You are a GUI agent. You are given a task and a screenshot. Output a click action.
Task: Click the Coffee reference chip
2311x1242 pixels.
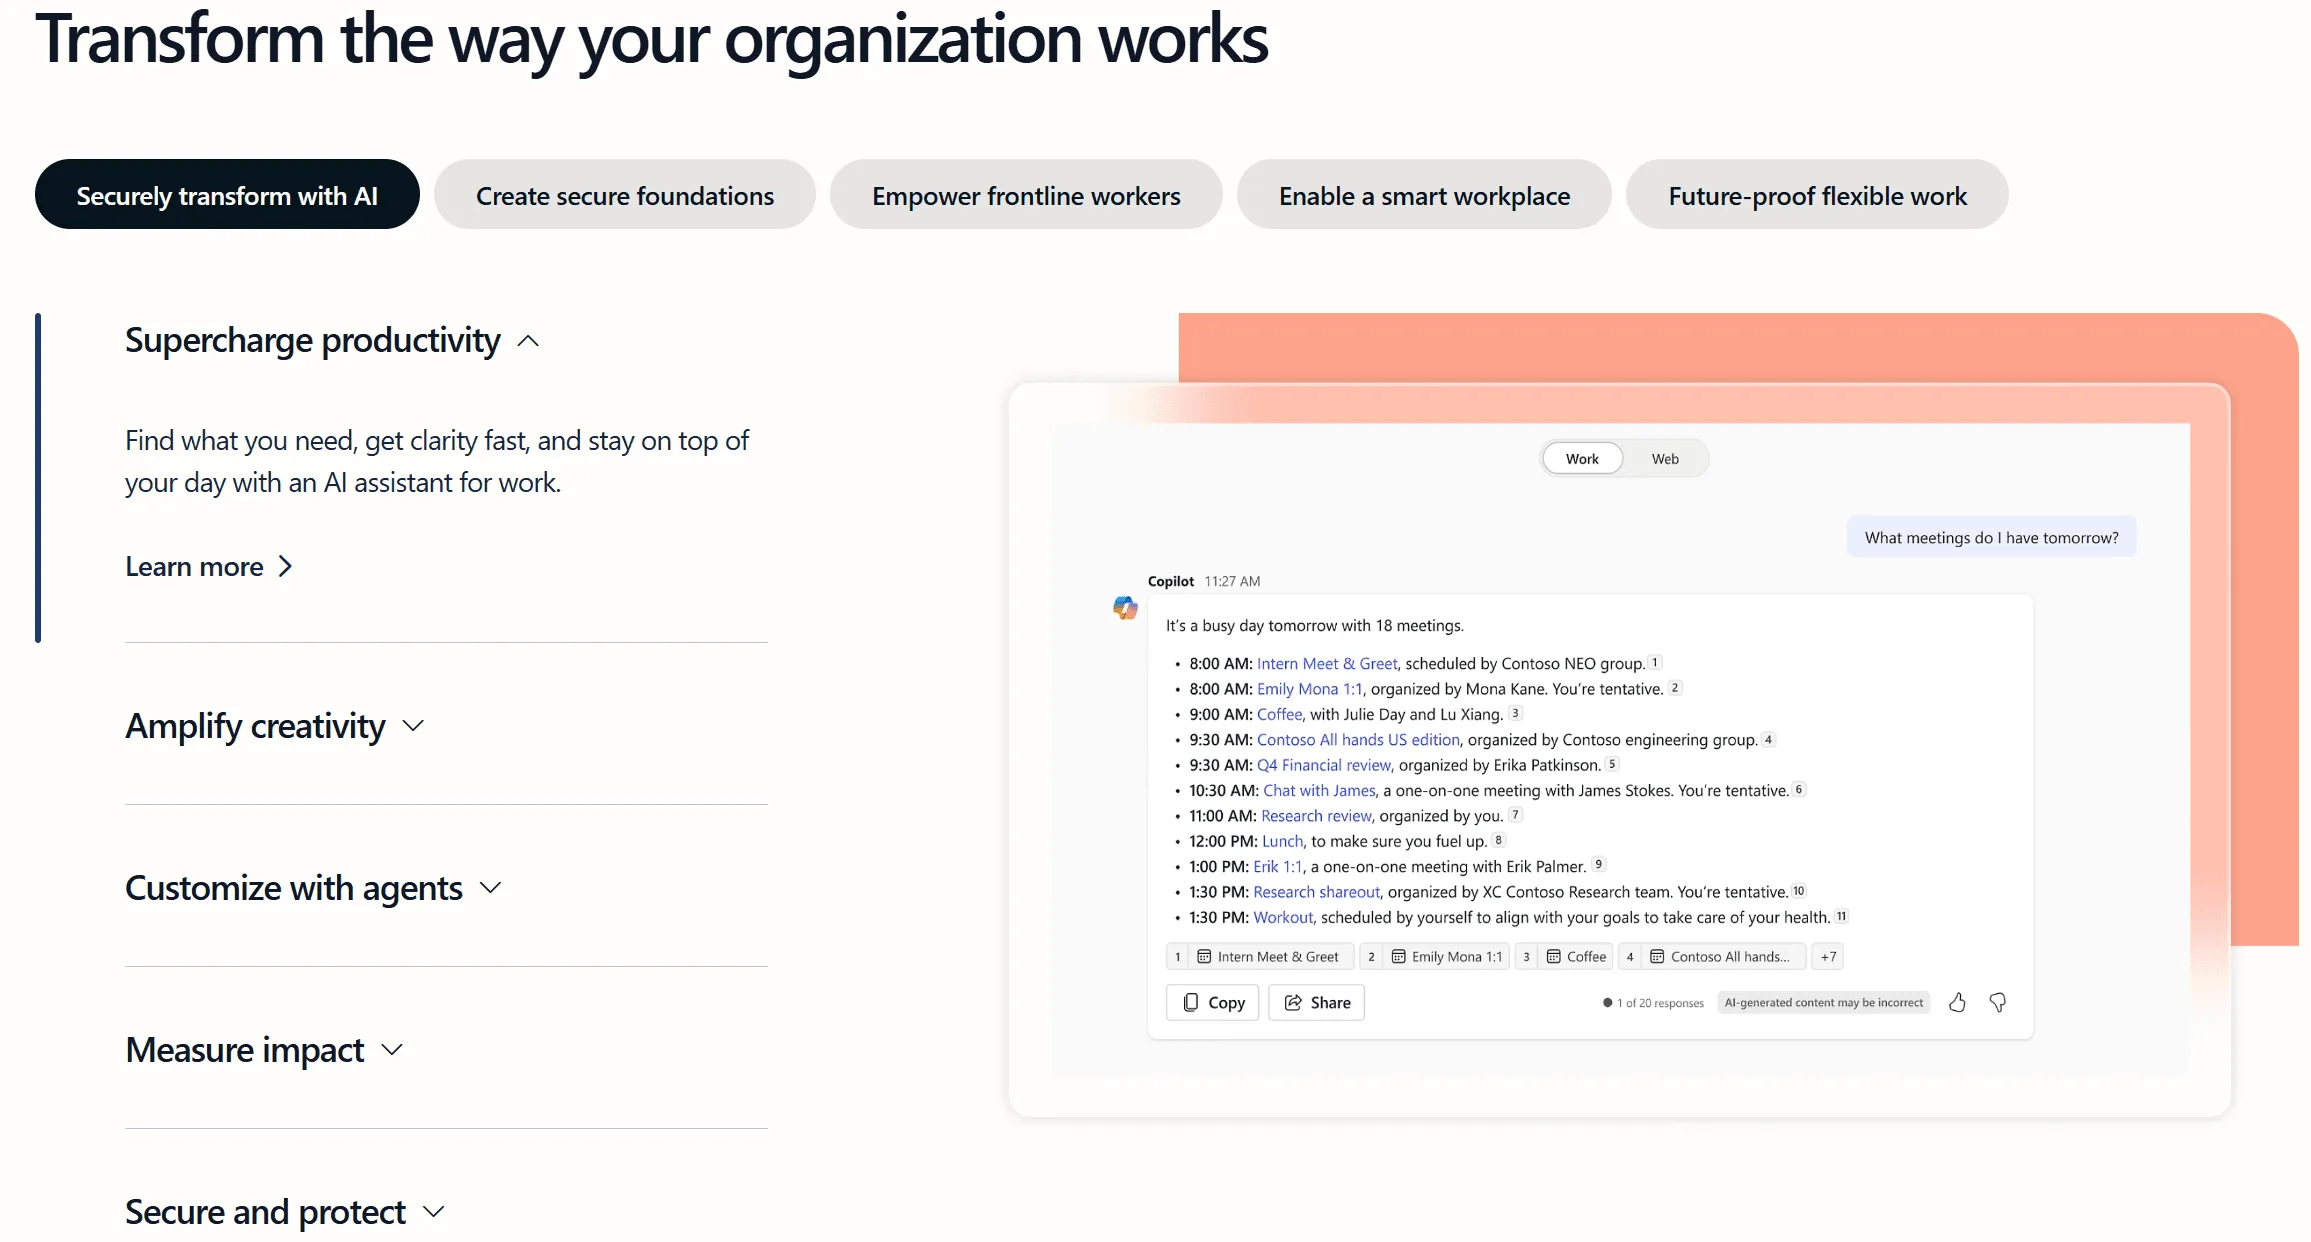(x=1564, y=957)
